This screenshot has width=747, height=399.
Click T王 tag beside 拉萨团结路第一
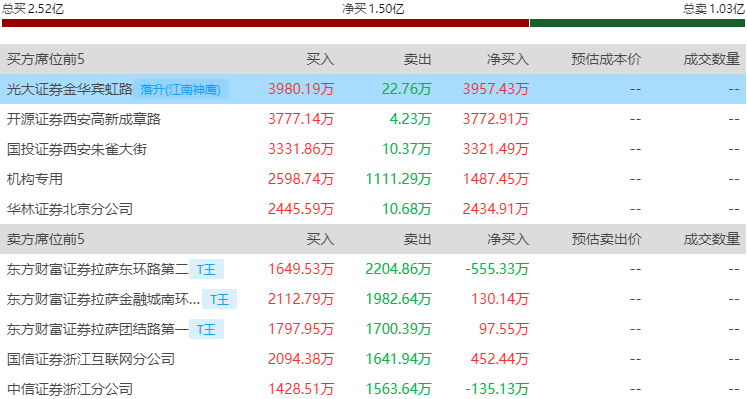point(206,329)
